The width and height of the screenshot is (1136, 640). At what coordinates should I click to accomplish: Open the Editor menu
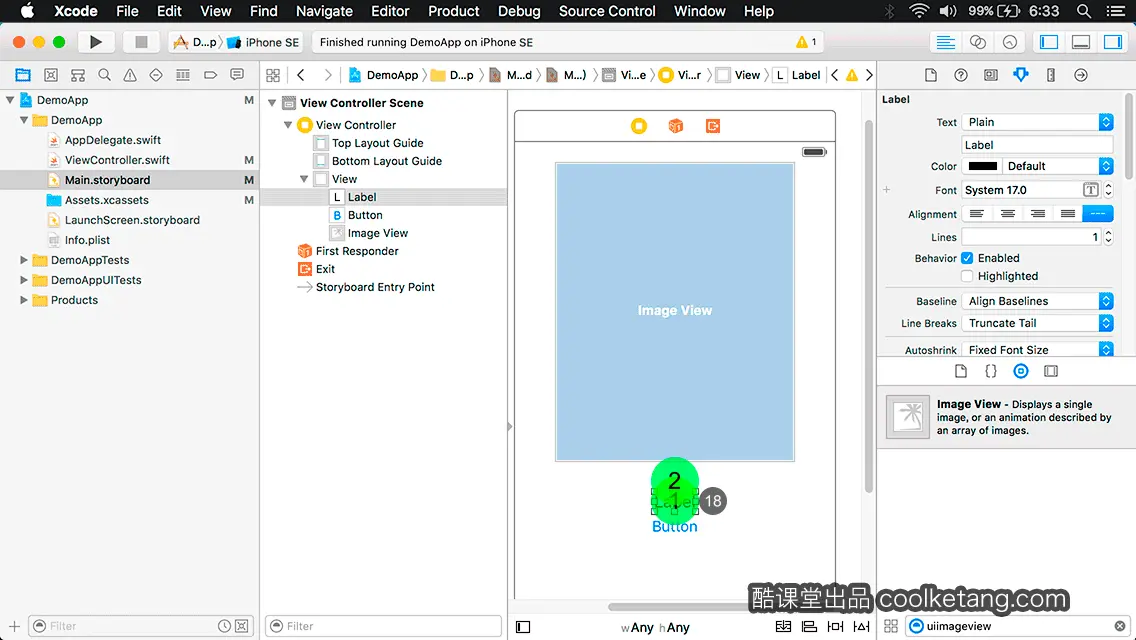click(x=390, y=11)
